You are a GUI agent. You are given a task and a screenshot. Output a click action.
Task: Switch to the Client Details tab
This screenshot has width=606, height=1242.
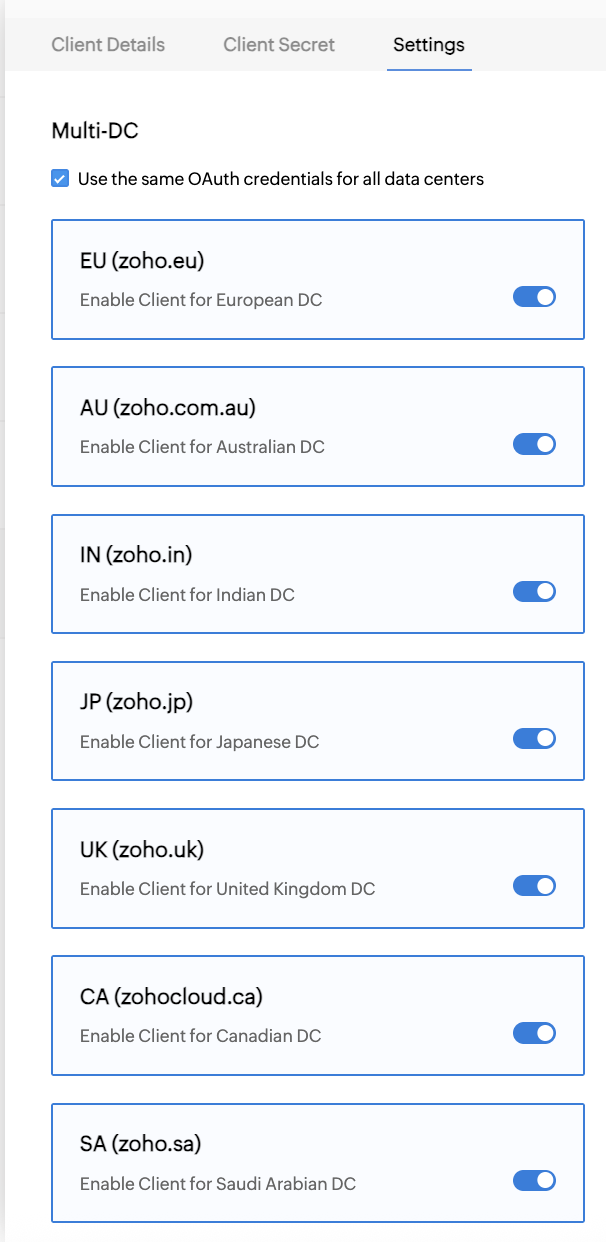pyautogui.click(x=108, y=45)
